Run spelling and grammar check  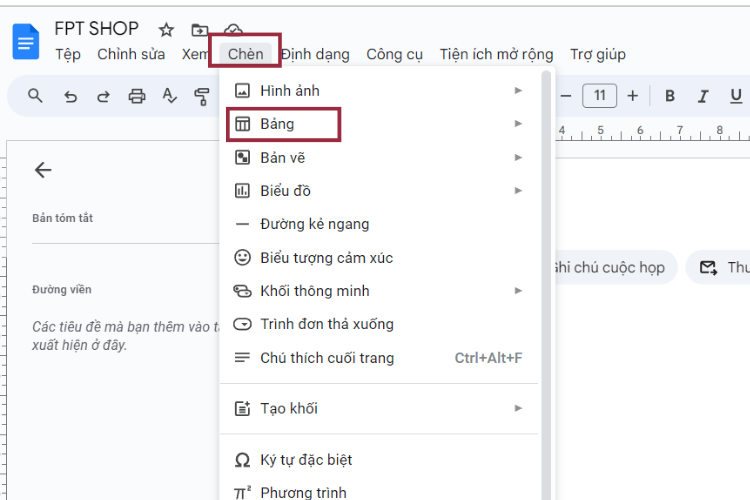pos(169,96)
